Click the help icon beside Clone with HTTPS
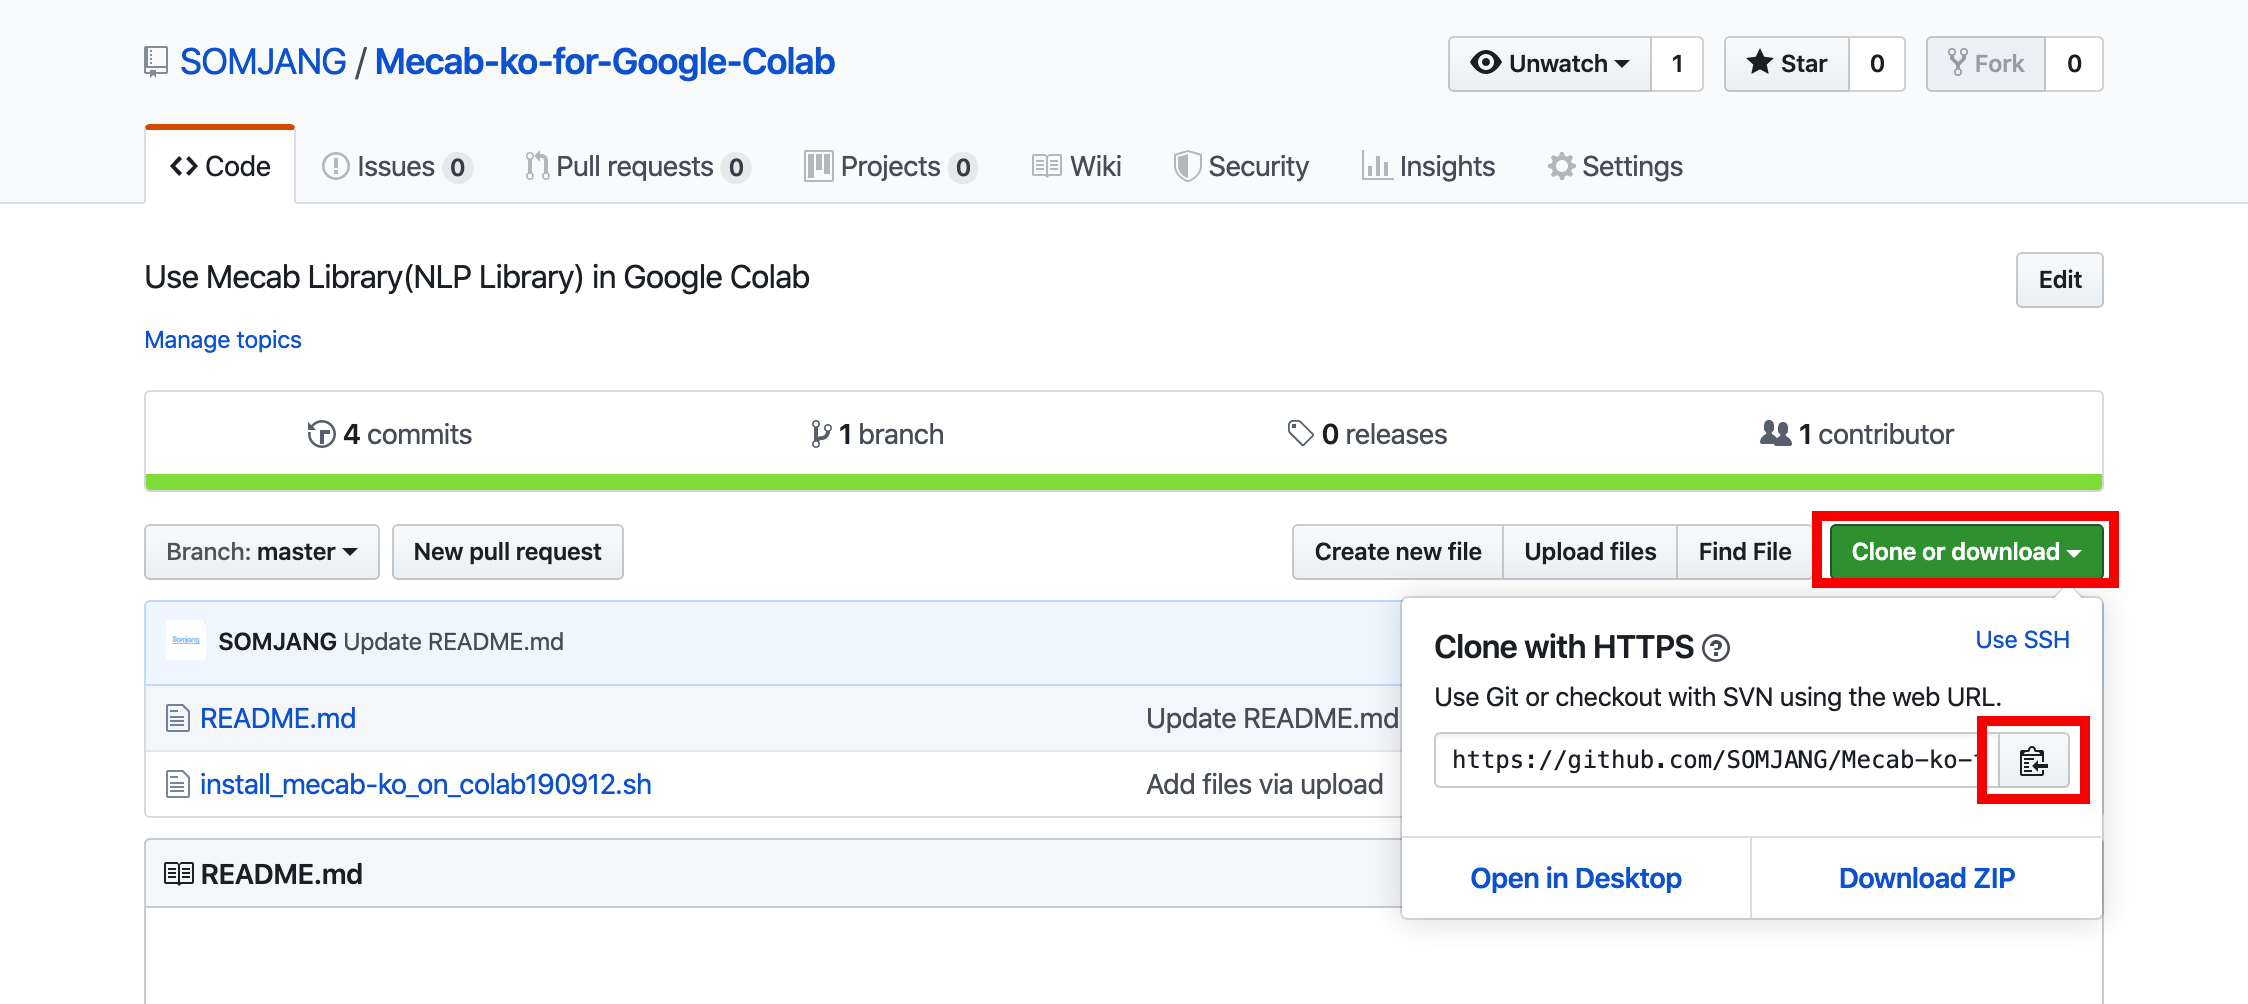 (x=1716, y=649)
